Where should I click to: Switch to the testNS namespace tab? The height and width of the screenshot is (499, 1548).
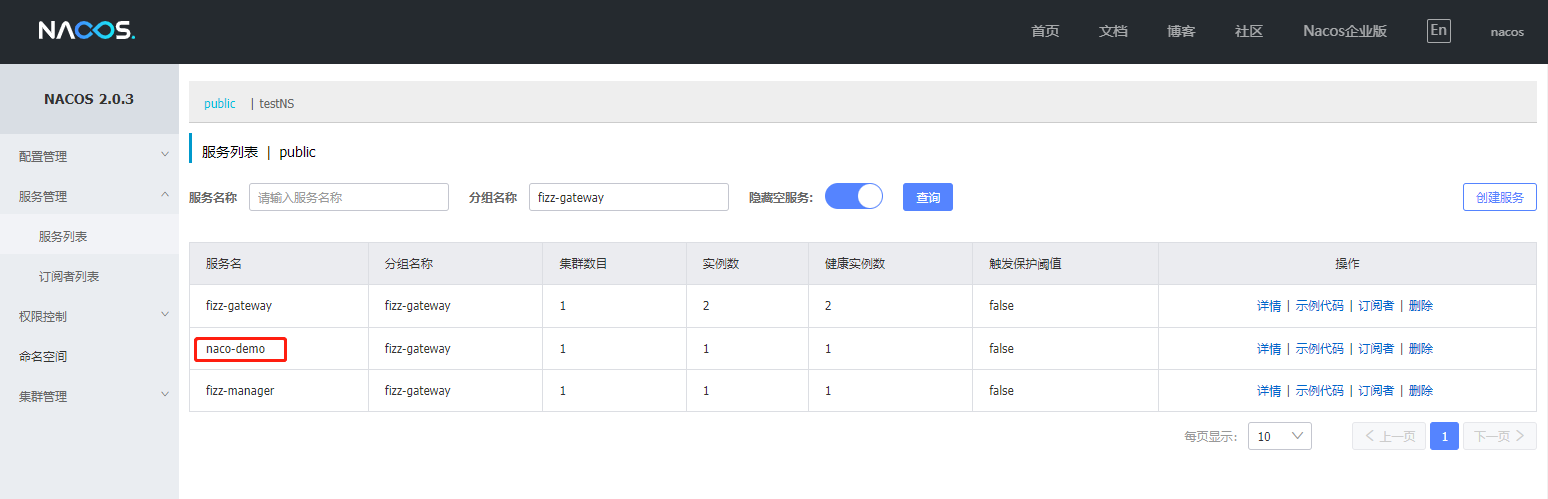coord(277,104)
